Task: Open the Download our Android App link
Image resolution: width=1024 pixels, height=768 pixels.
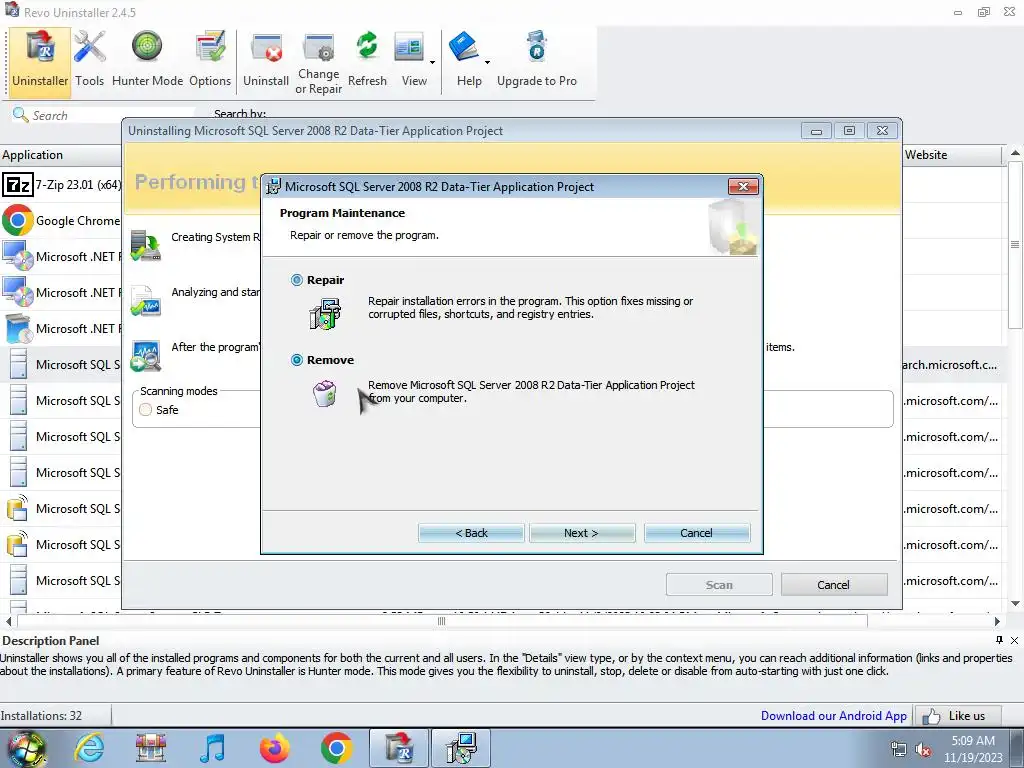Action: click(x=833, y=716)
